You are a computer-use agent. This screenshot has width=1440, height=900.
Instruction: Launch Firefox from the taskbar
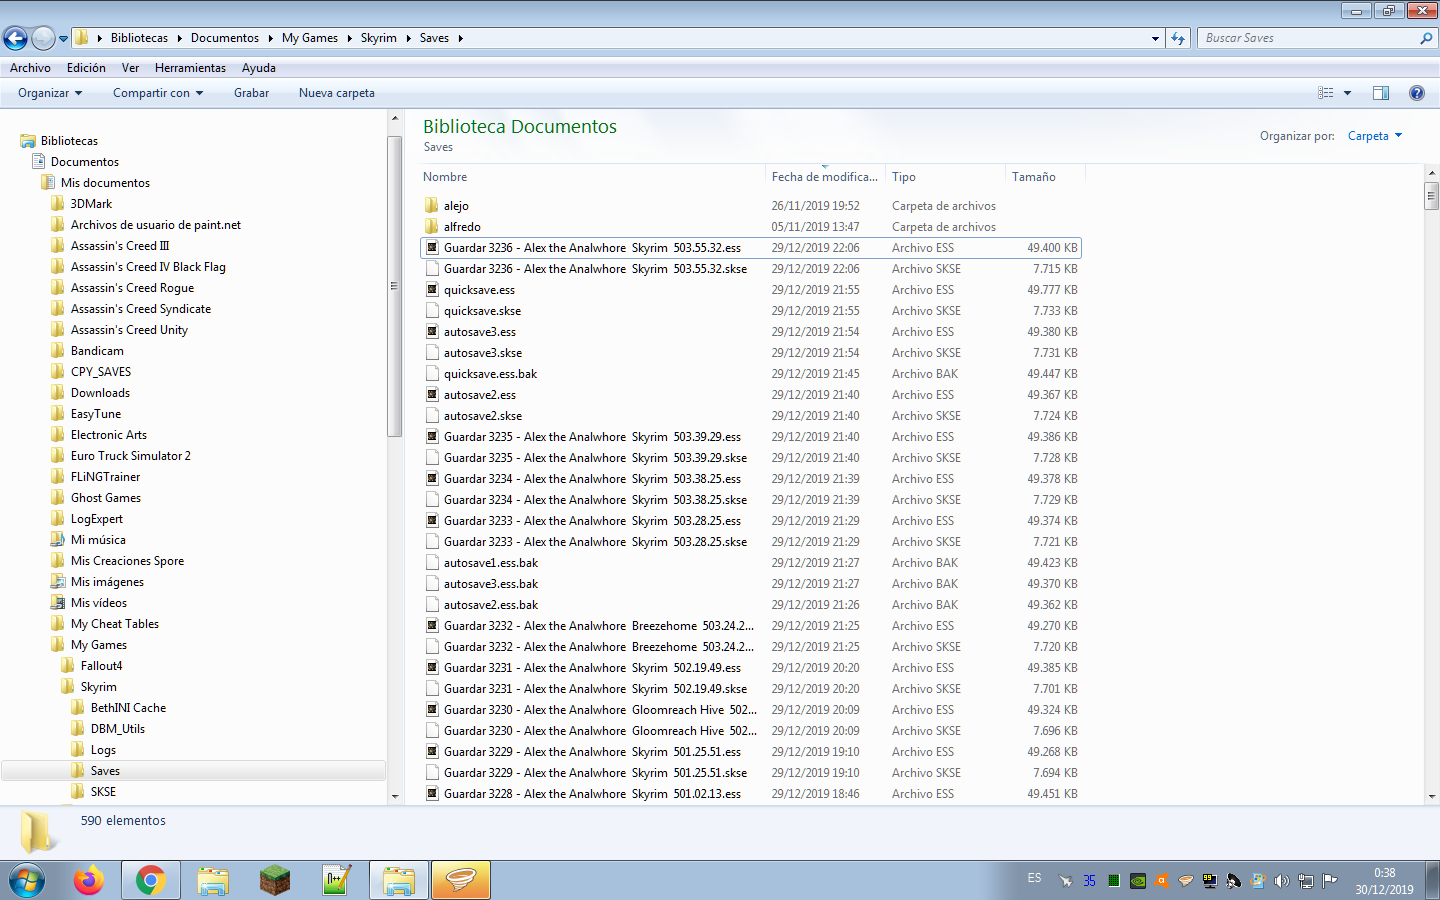point(88,880)
